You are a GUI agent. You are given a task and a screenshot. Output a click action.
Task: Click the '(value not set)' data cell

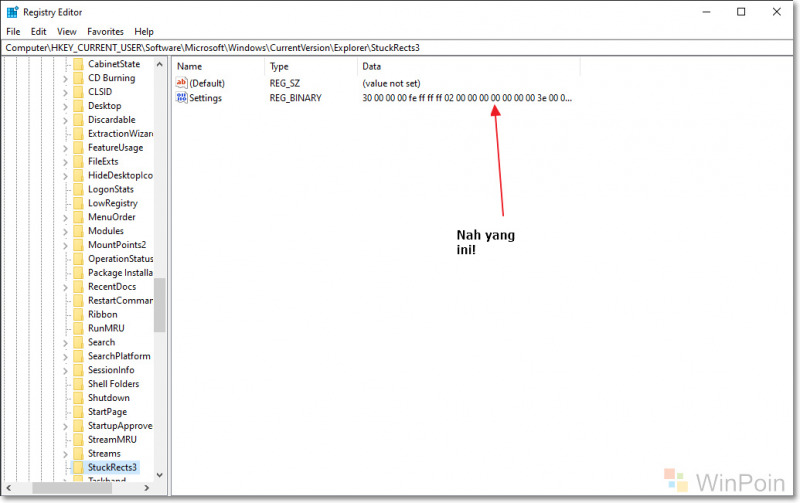391,83
